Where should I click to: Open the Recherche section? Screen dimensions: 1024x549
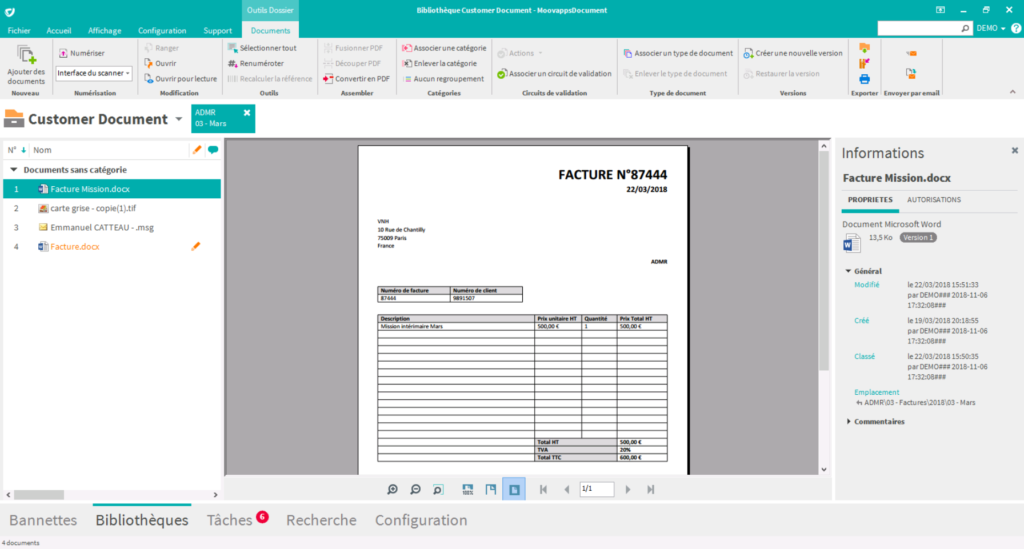coord(321,520)
